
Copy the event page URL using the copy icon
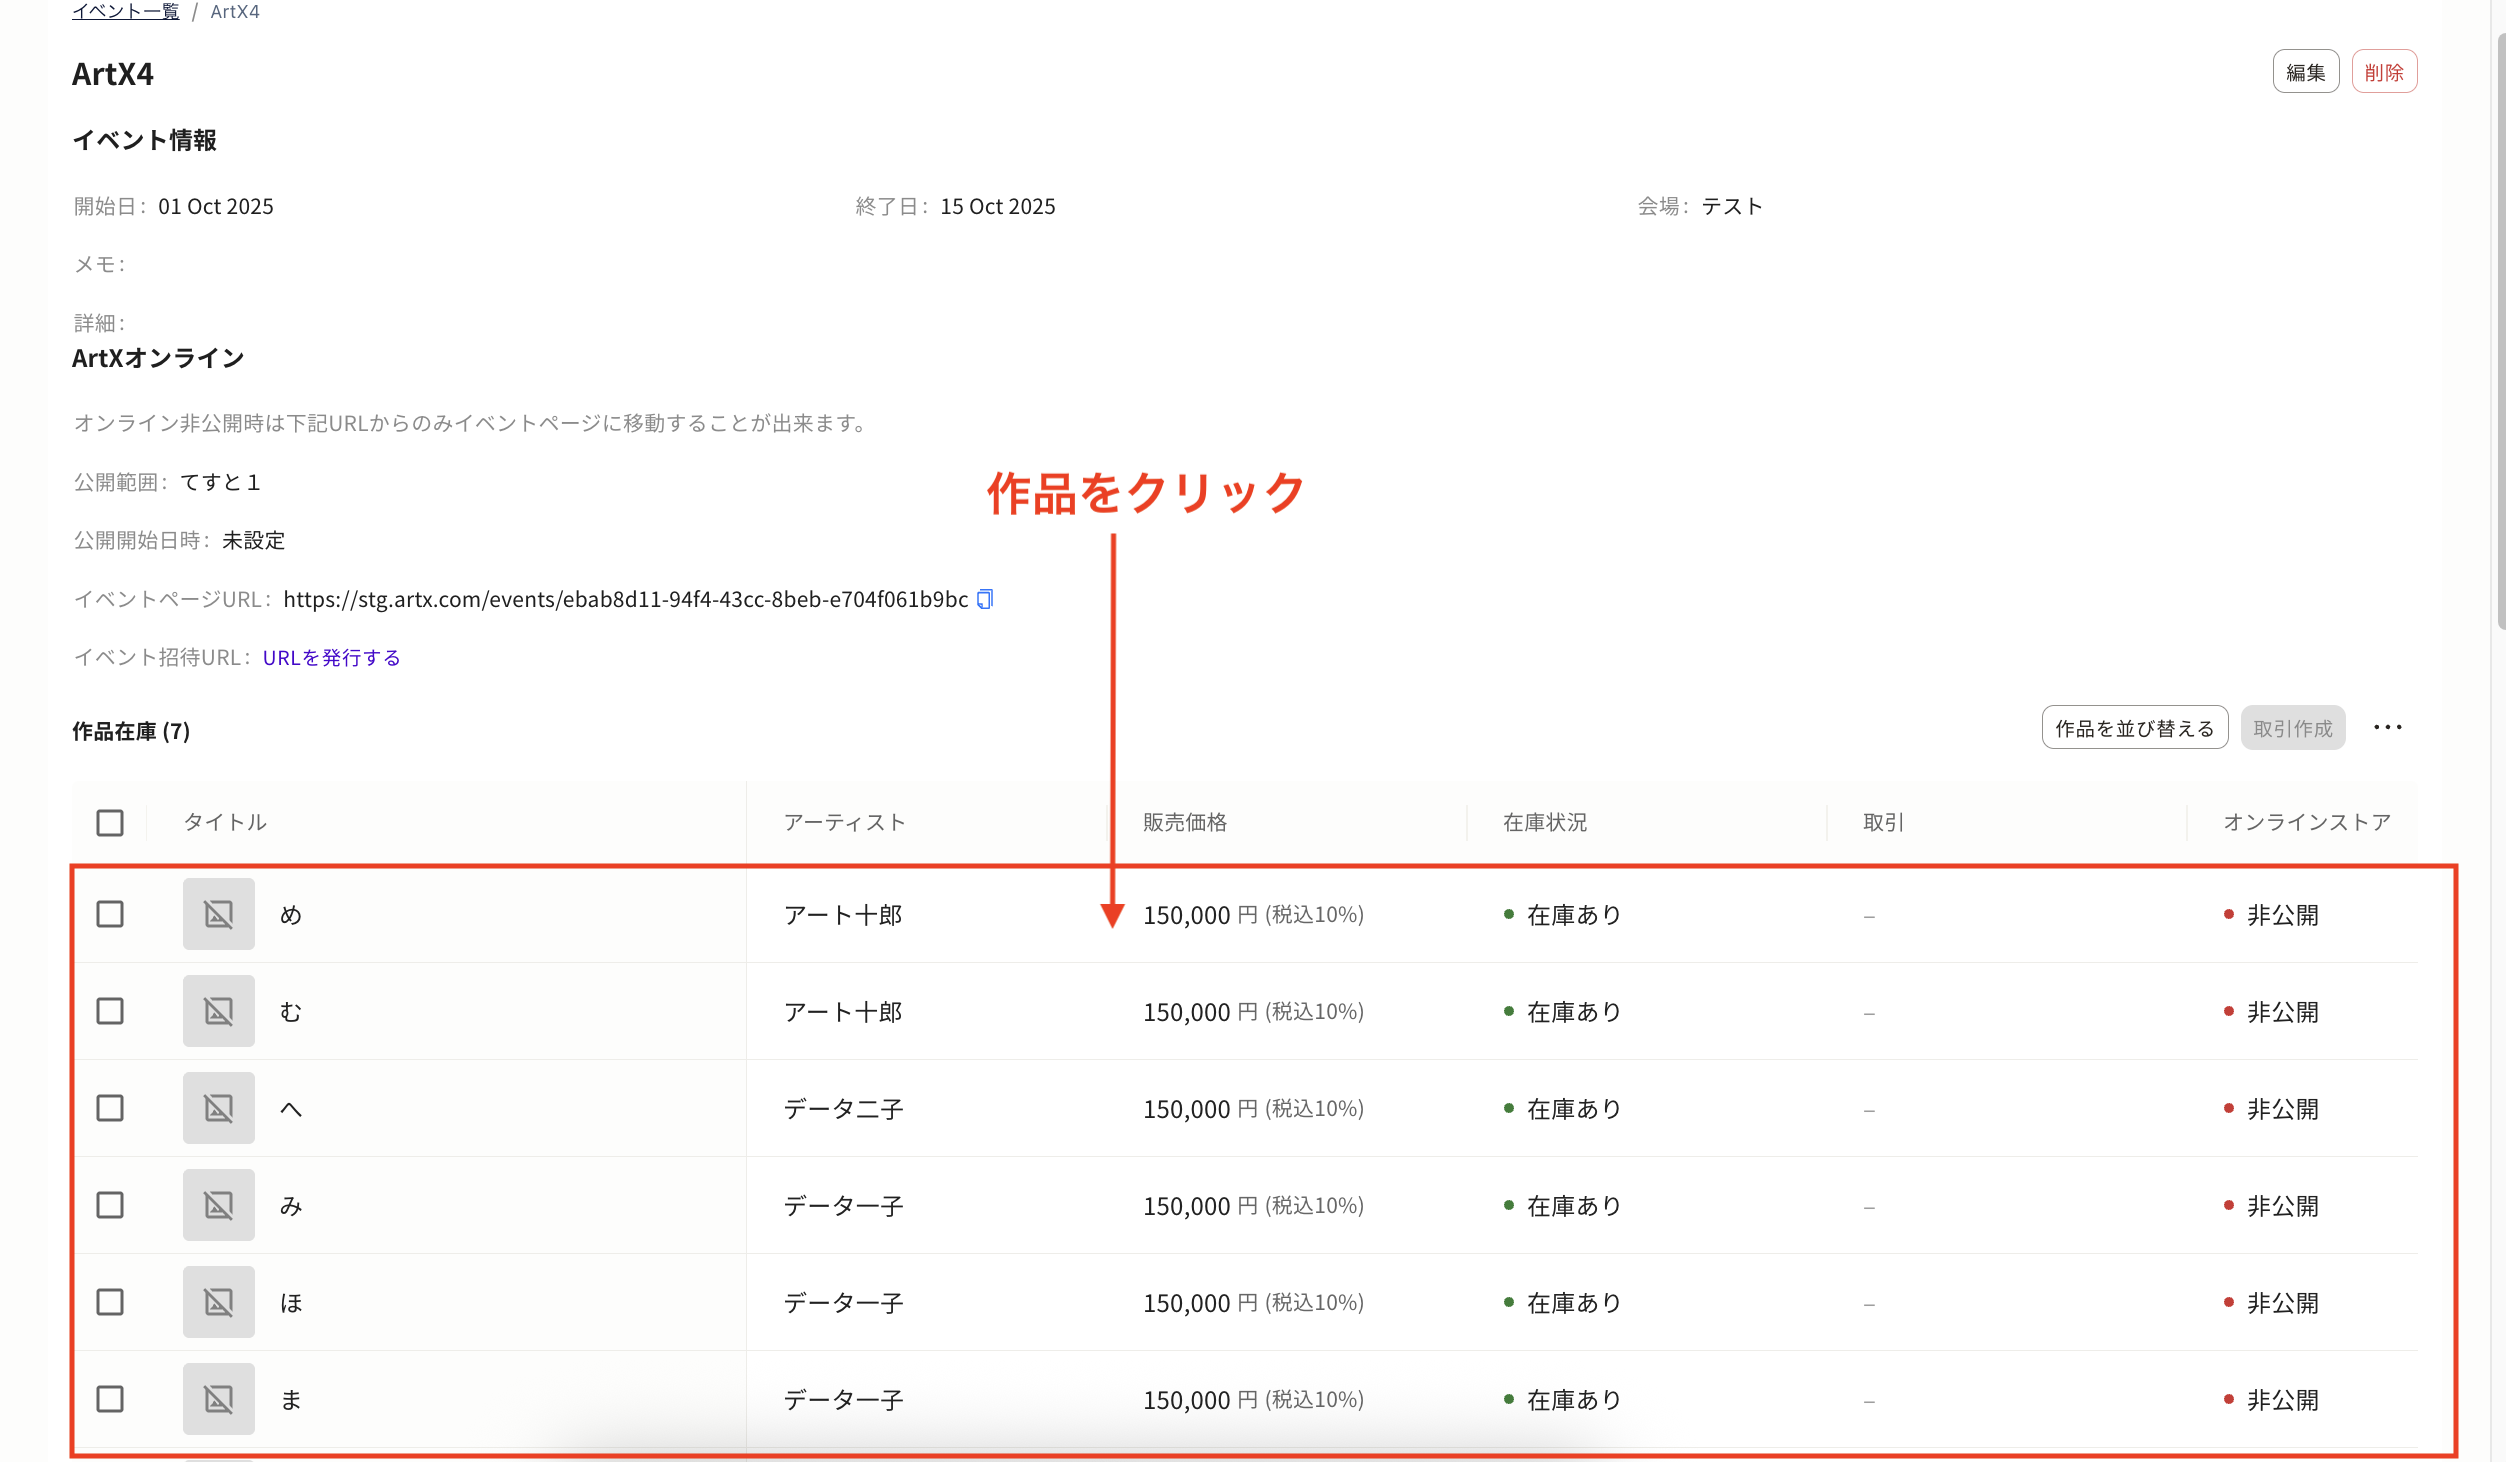(x=985, y=598)
